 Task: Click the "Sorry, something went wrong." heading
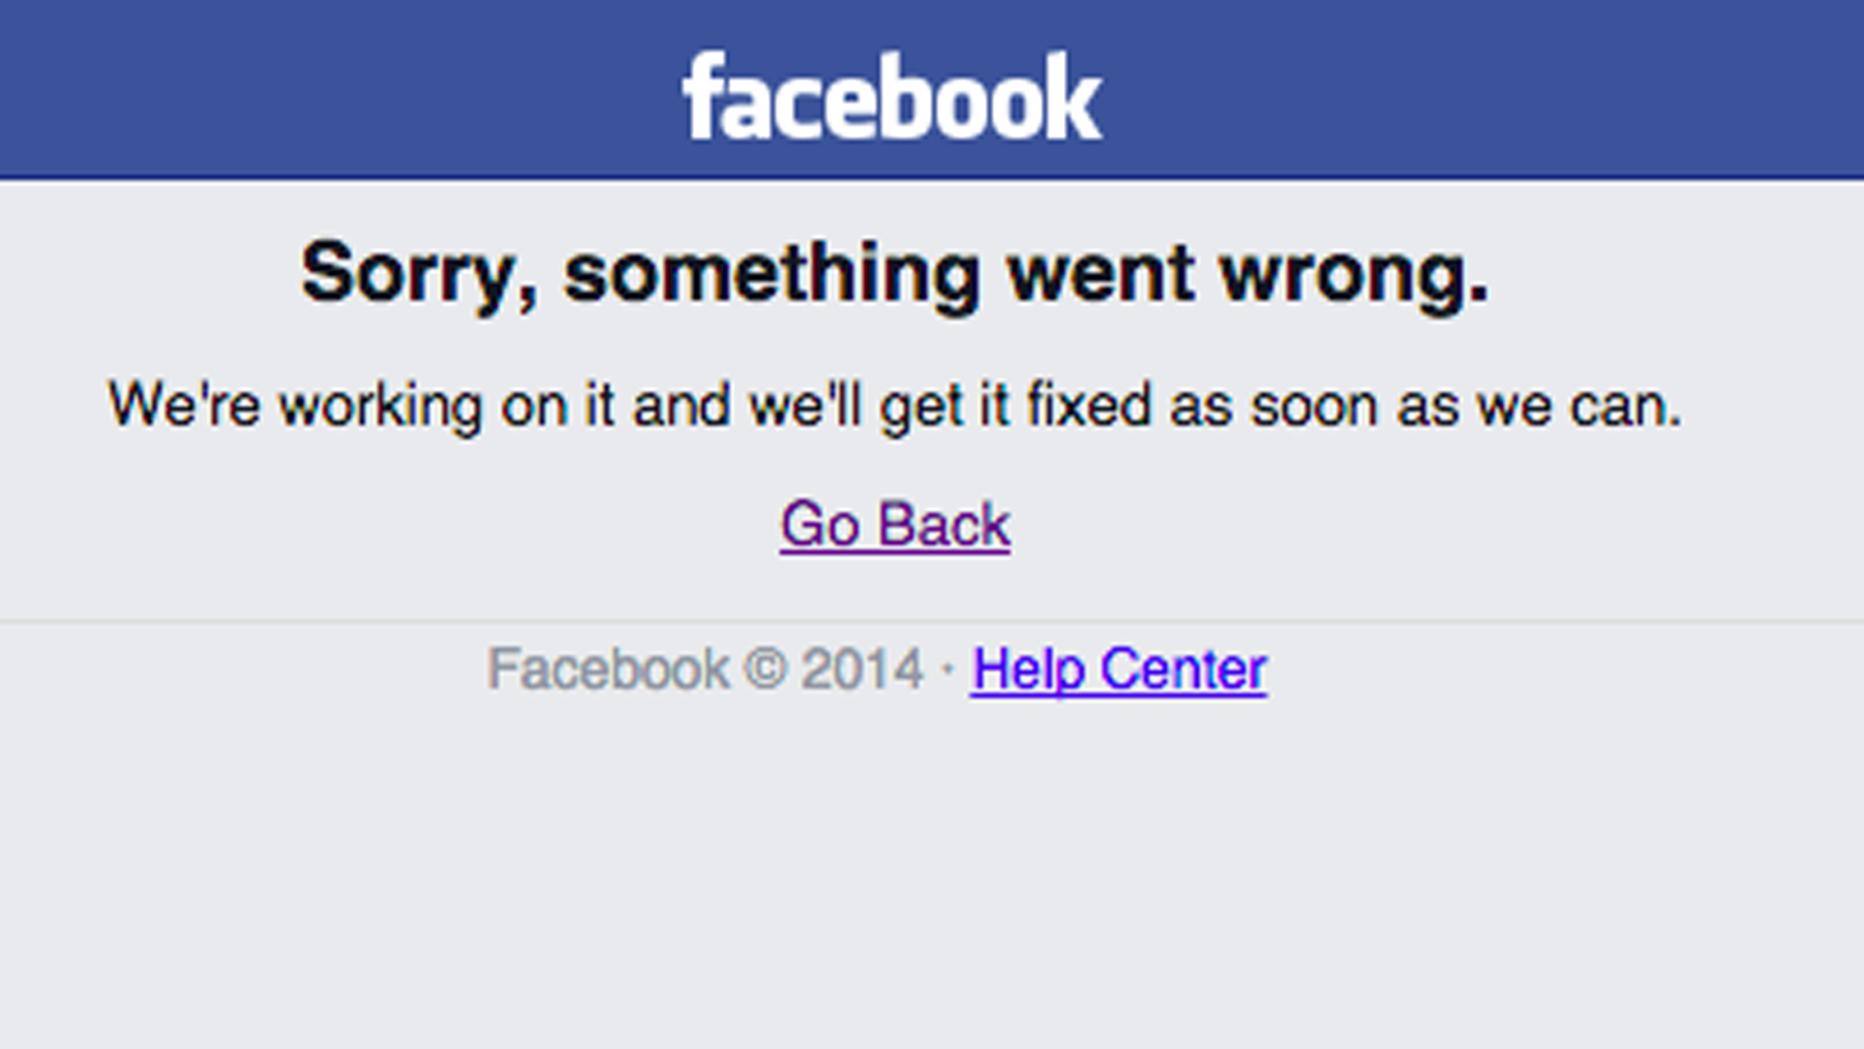pyautogui.click(x=895, y=272)
